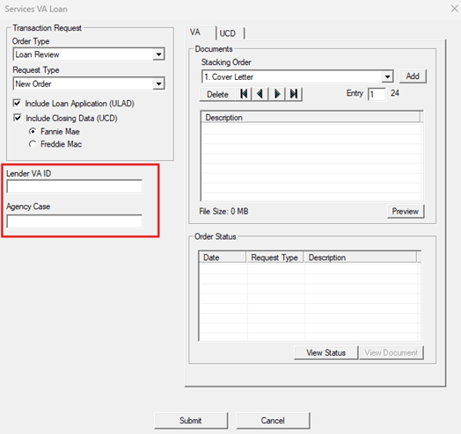Viewport: 461px width, 434px height.
Task: Click the Add document button
Action: 413,76
